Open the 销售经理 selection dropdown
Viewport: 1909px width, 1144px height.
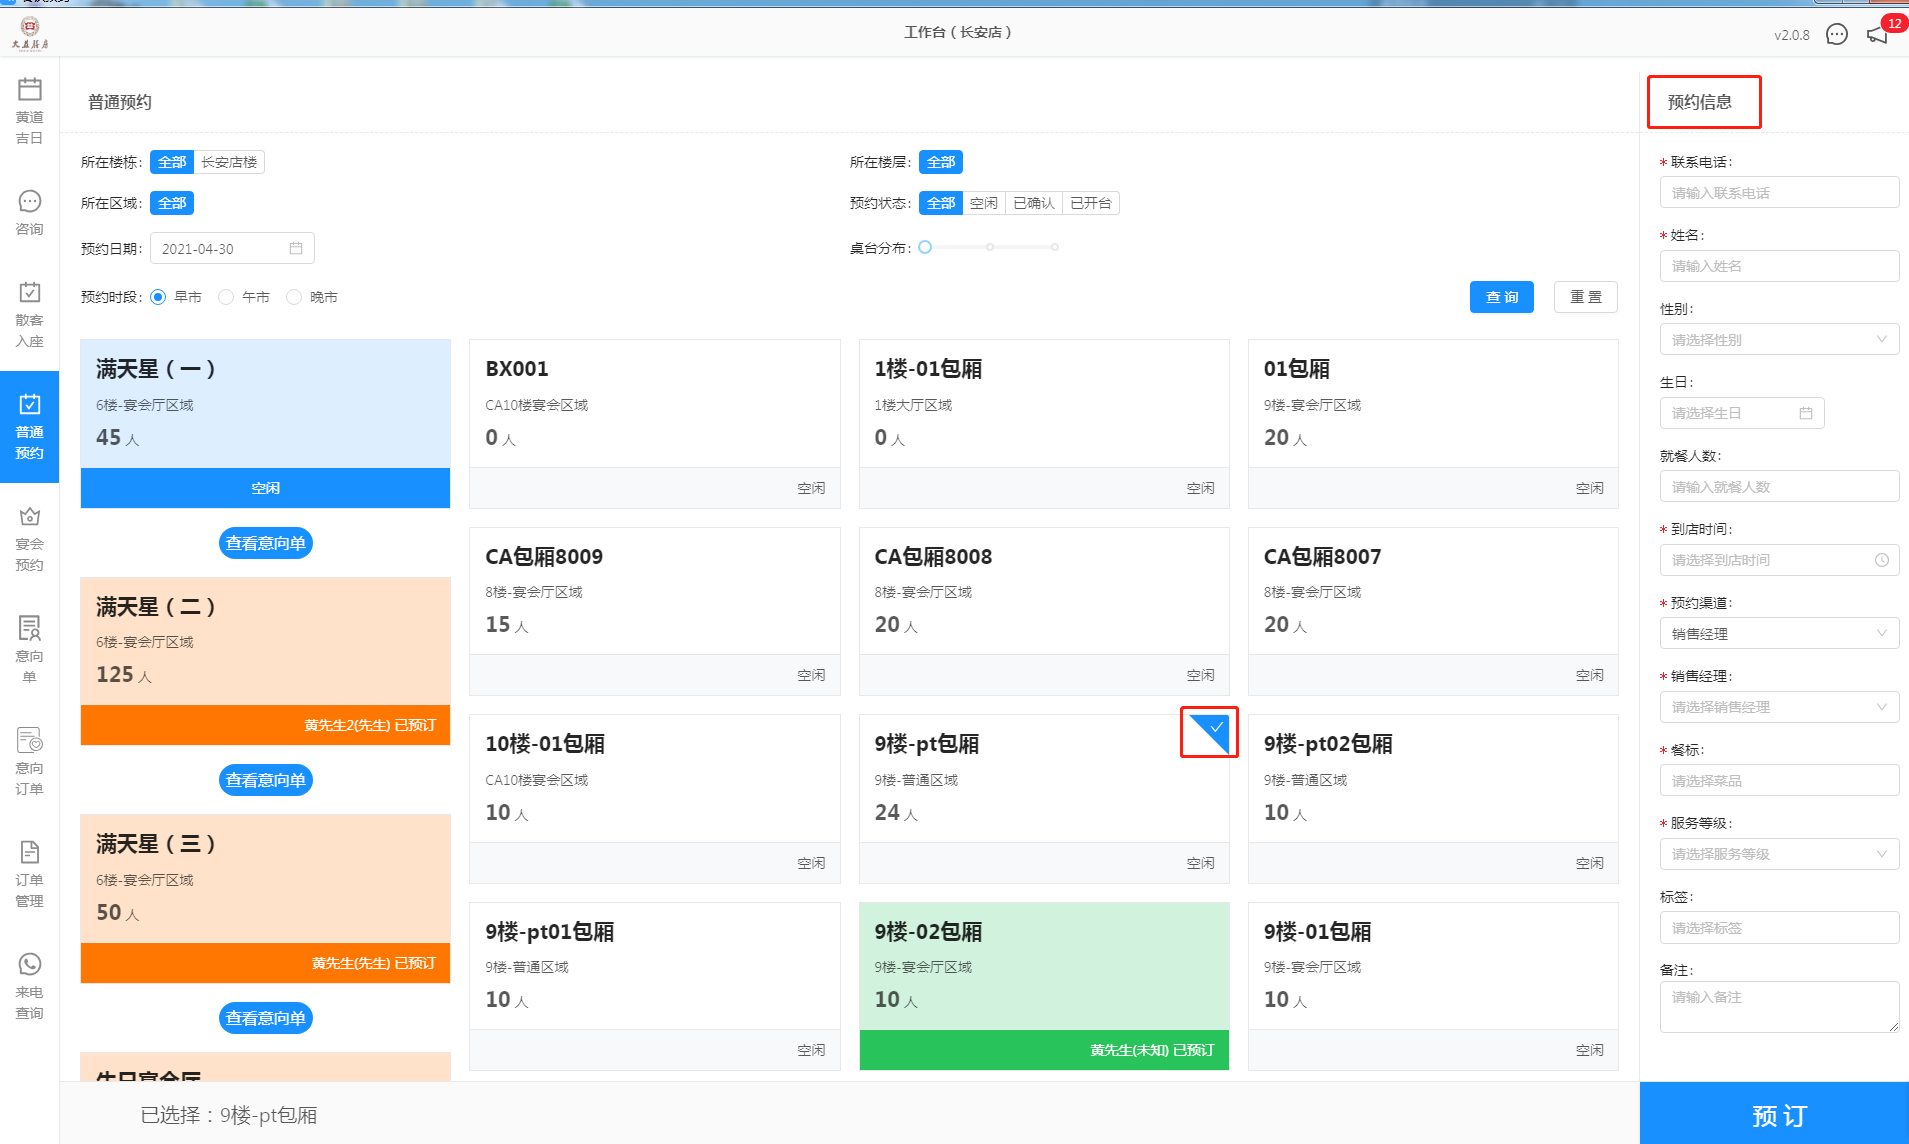(1779, 707)
